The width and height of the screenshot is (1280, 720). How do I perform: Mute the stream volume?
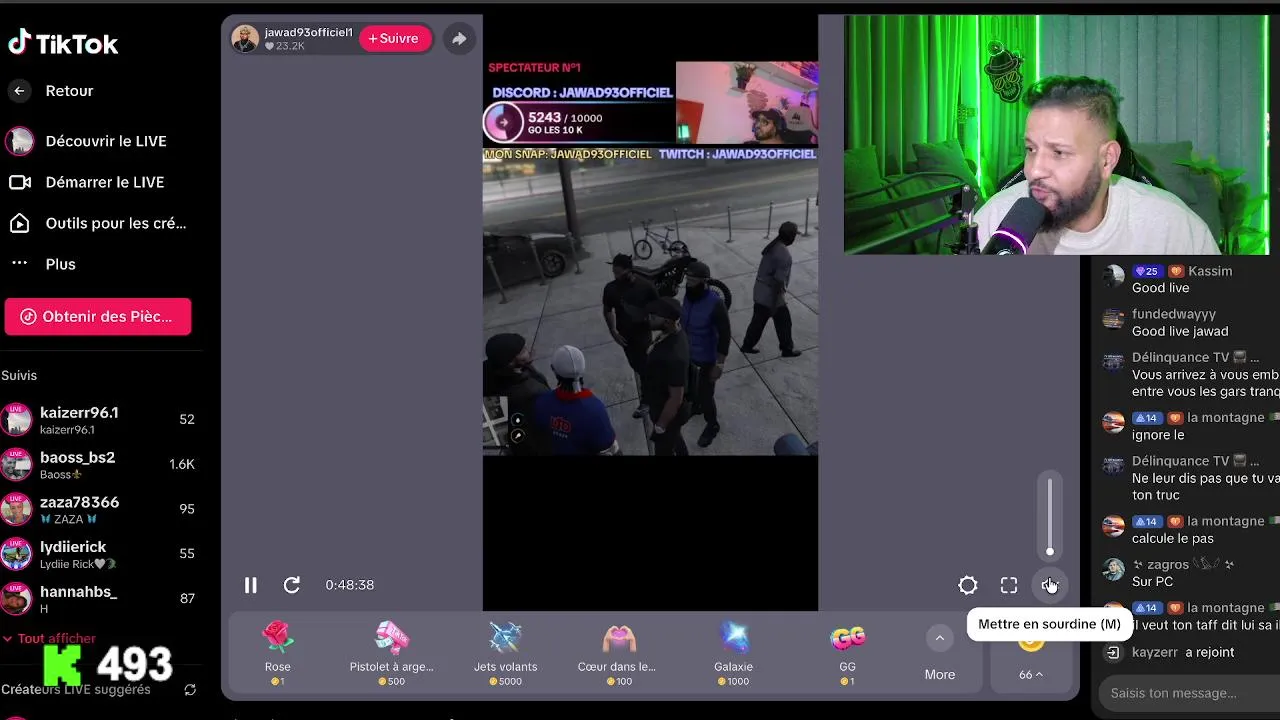(1049, 585)
